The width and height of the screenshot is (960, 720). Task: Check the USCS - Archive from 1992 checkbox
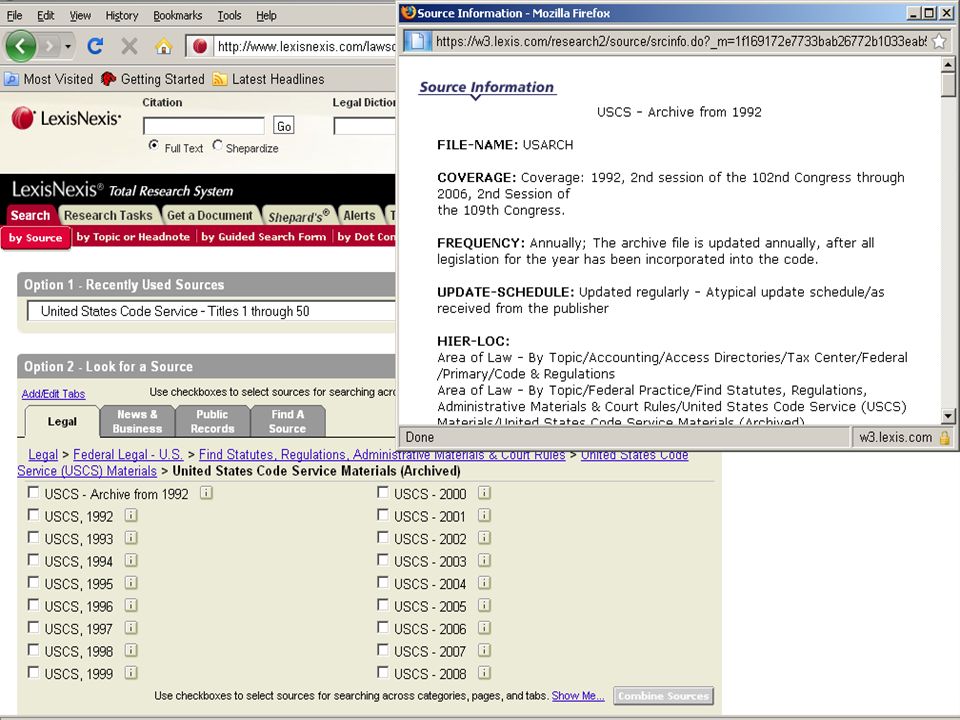[x=33, y=492]
